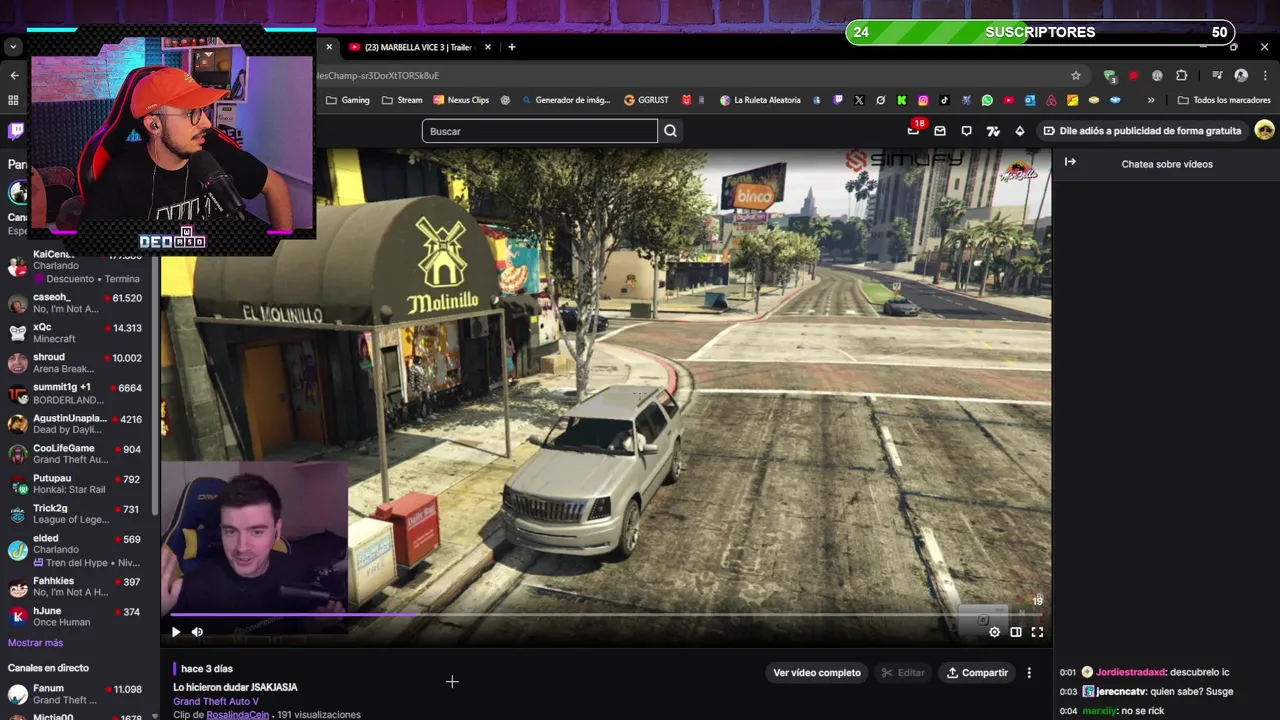
Task: Open La Ruleta Aleatoria bookmark
Action: click(760, 100)
